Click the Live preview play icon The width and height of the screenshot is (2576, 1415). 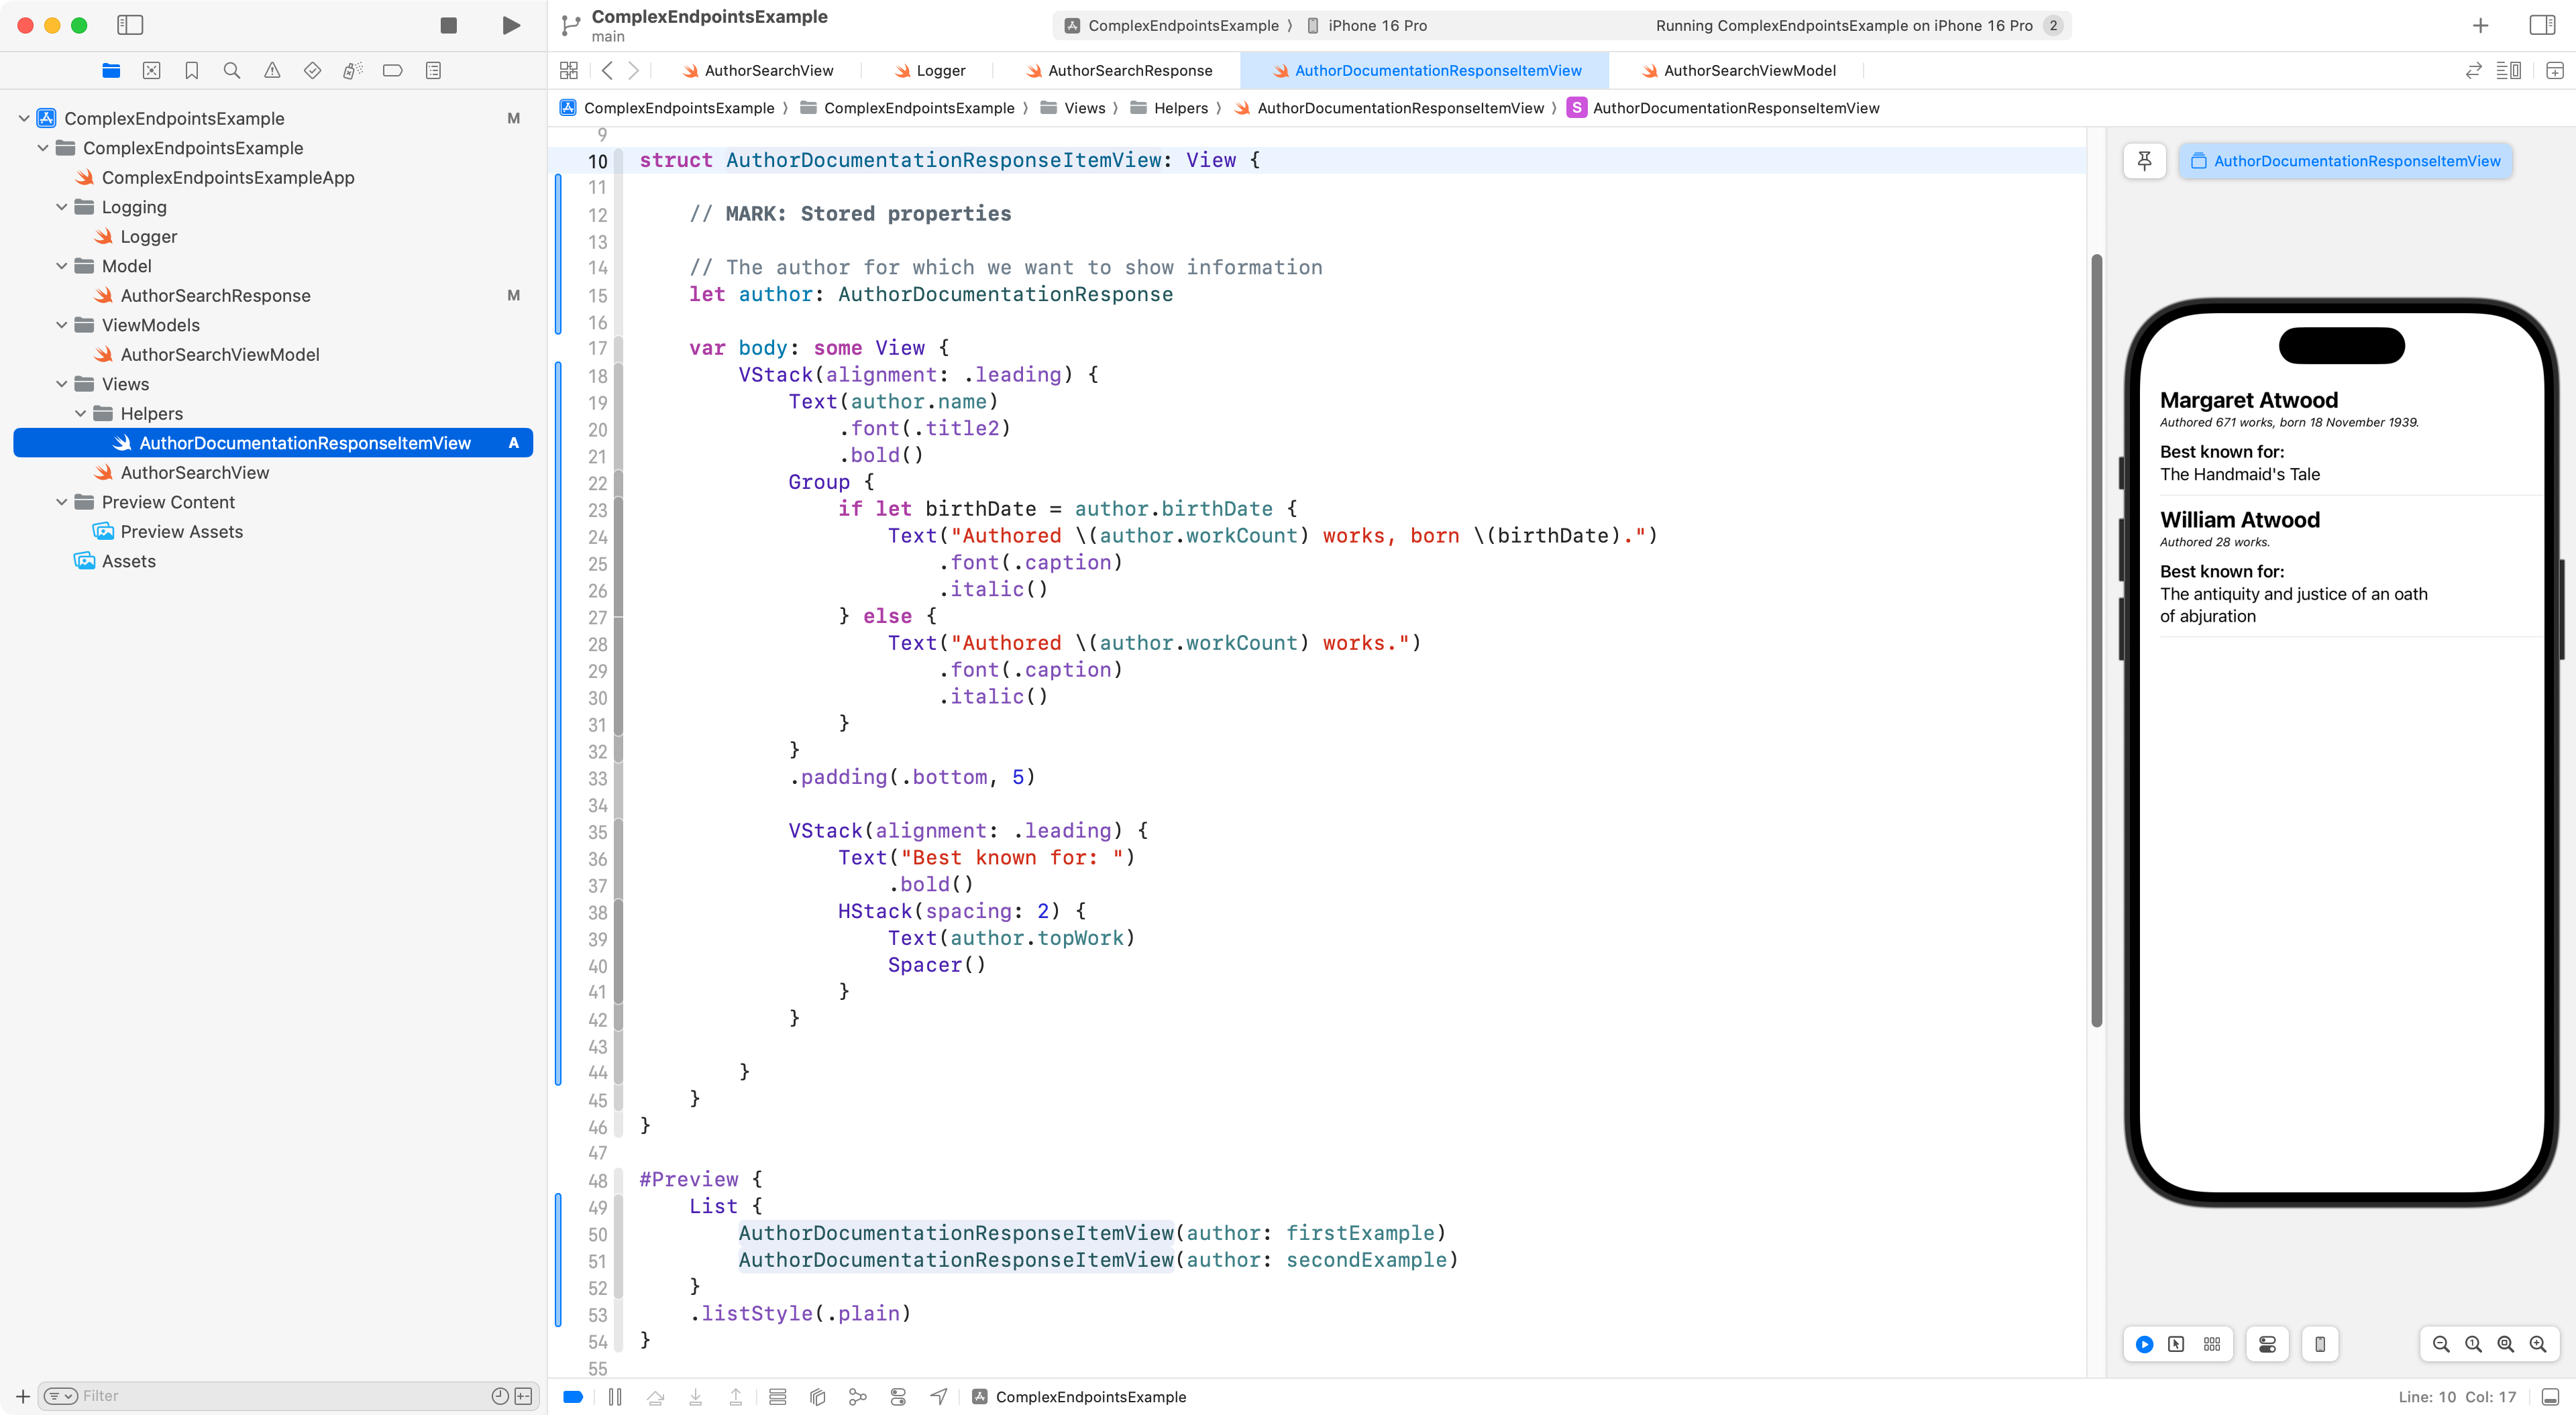[2144, 1344]
